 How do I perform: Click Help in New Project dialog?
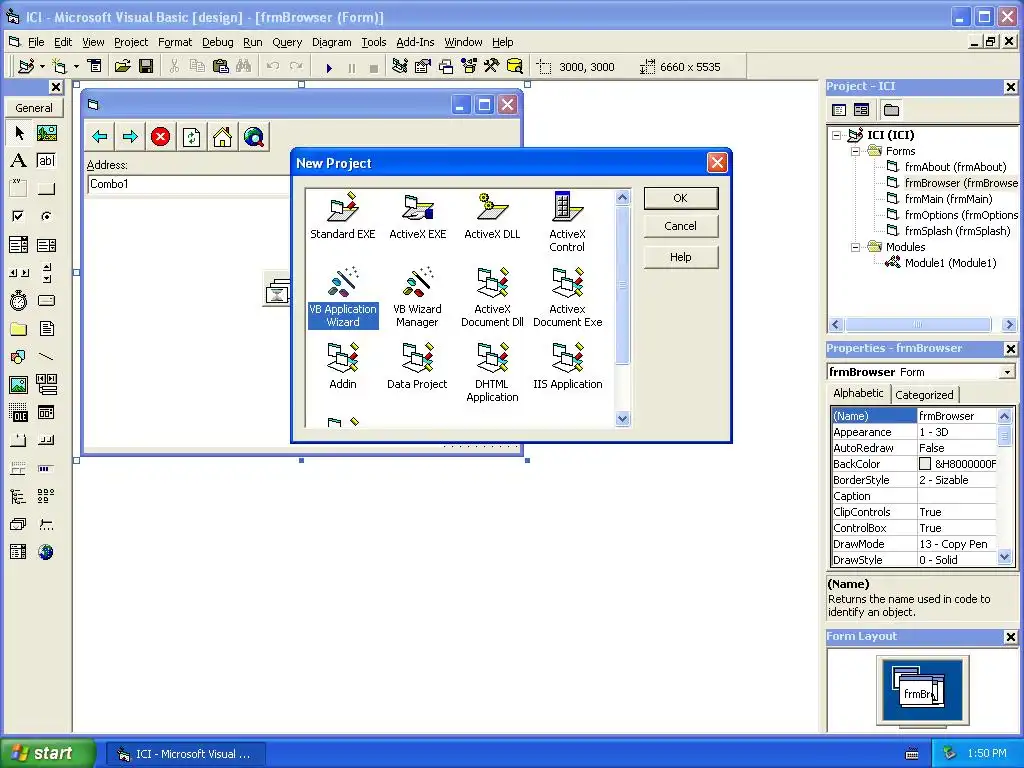click(x=680, y=257)
